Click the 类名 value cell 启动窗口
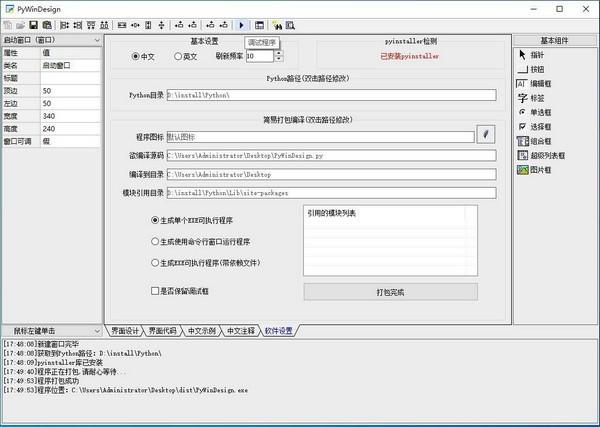Image resolution: width=600 pixels, height=427 pixels. [71, 65]
